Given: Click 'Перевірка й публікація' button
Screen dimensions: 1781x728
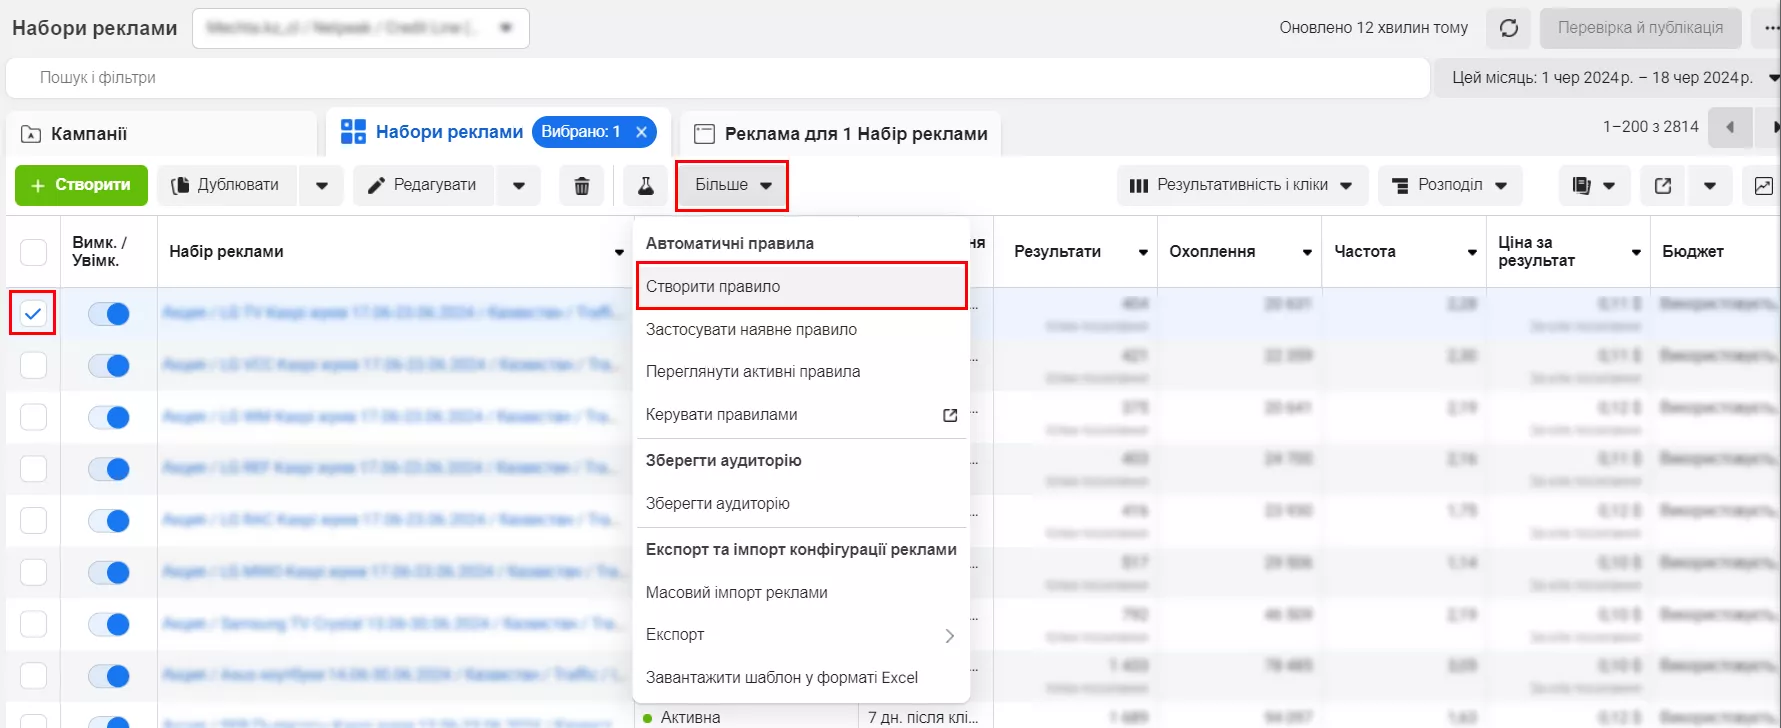Looking at the screenshot, I should [x=1640, y=28].
